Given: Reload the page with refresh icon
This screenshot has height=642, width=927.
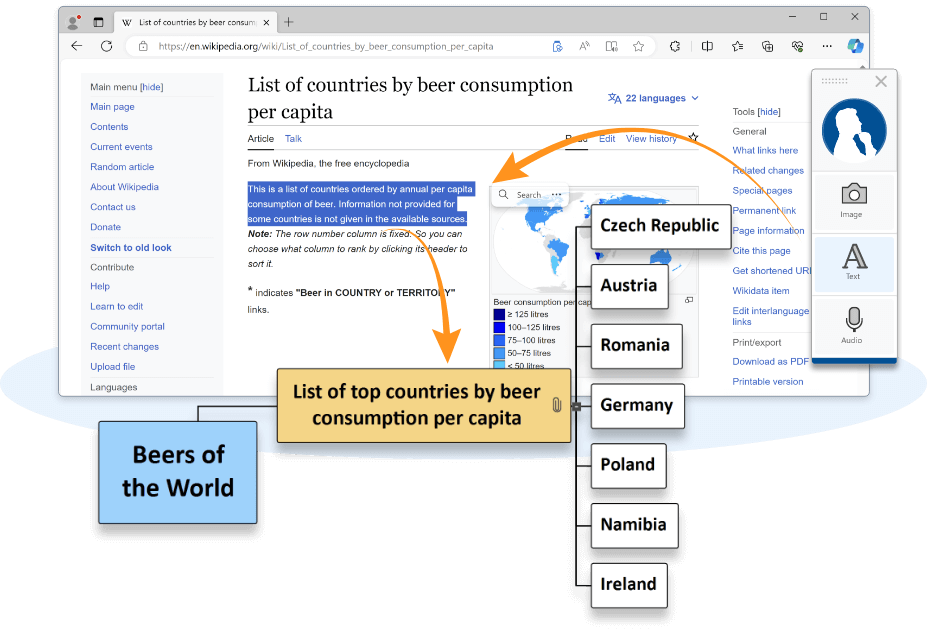Looking at the screenshot, I should 106,46.
